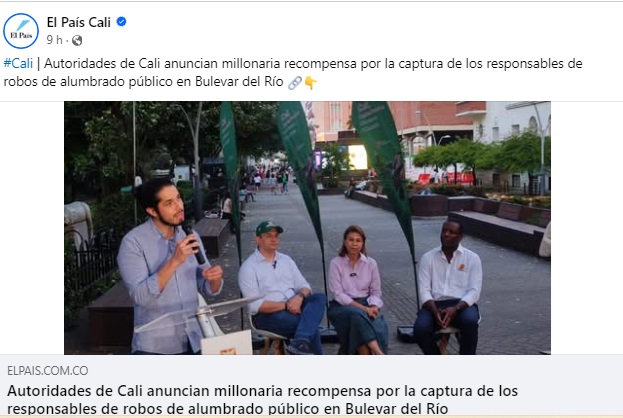
Task: Click the El País Cali page name
Action: pos(79,22)
